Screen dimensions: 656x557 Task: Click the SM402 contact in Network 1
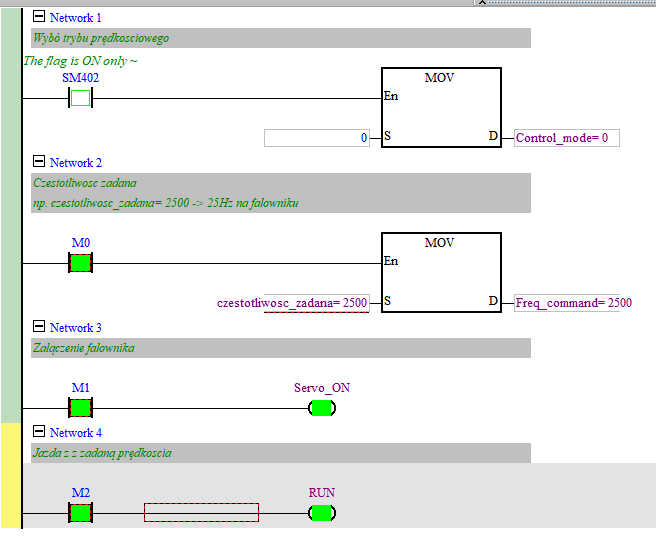click(x=80, y=98)
